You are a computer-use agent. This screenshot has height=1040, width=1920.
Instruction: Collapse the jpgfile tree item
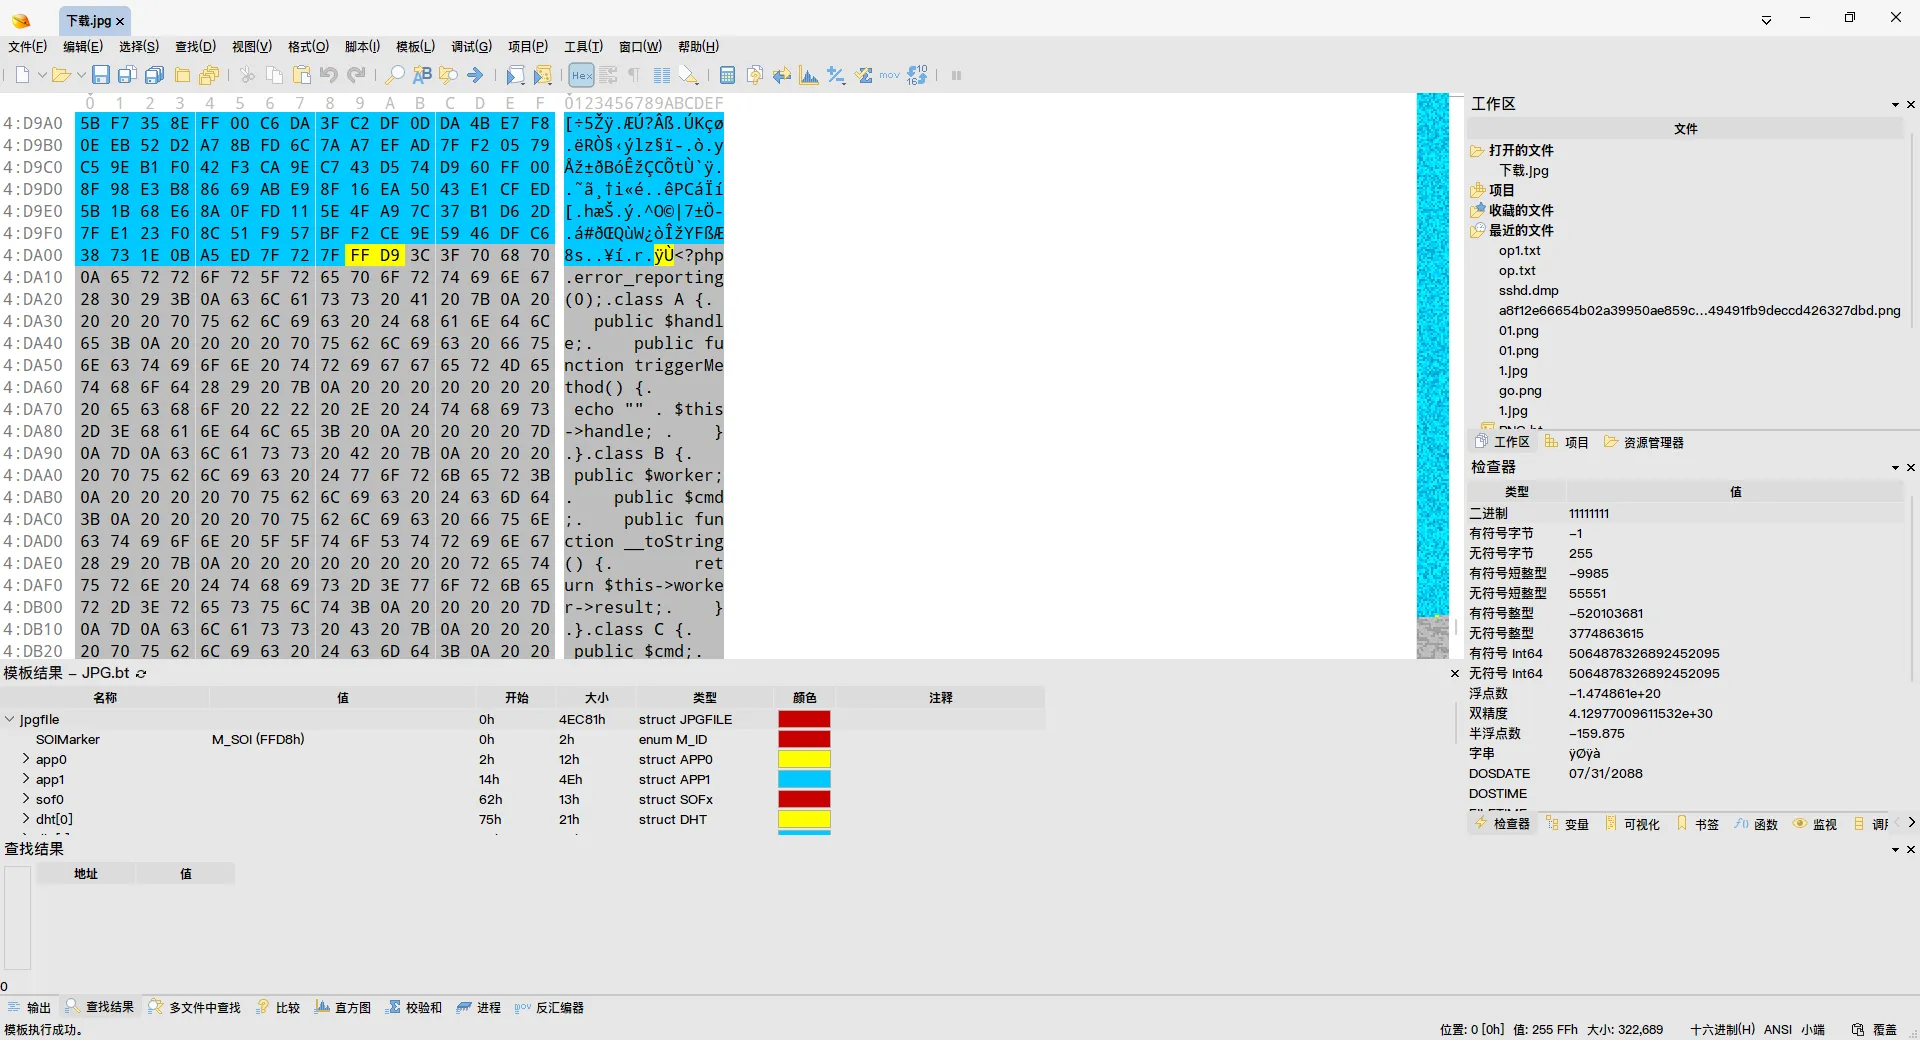click(x=9, y=719)
